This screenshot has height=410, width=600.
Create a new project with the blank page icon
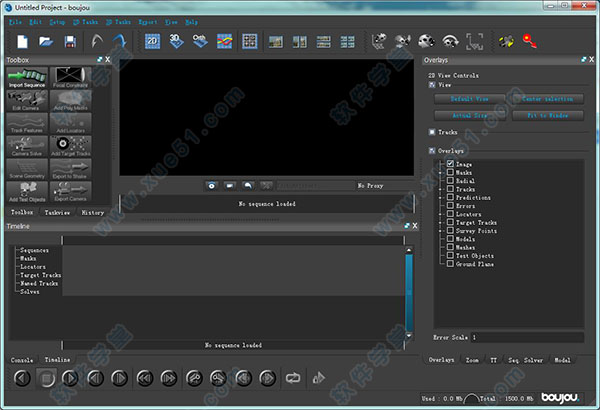23,41
